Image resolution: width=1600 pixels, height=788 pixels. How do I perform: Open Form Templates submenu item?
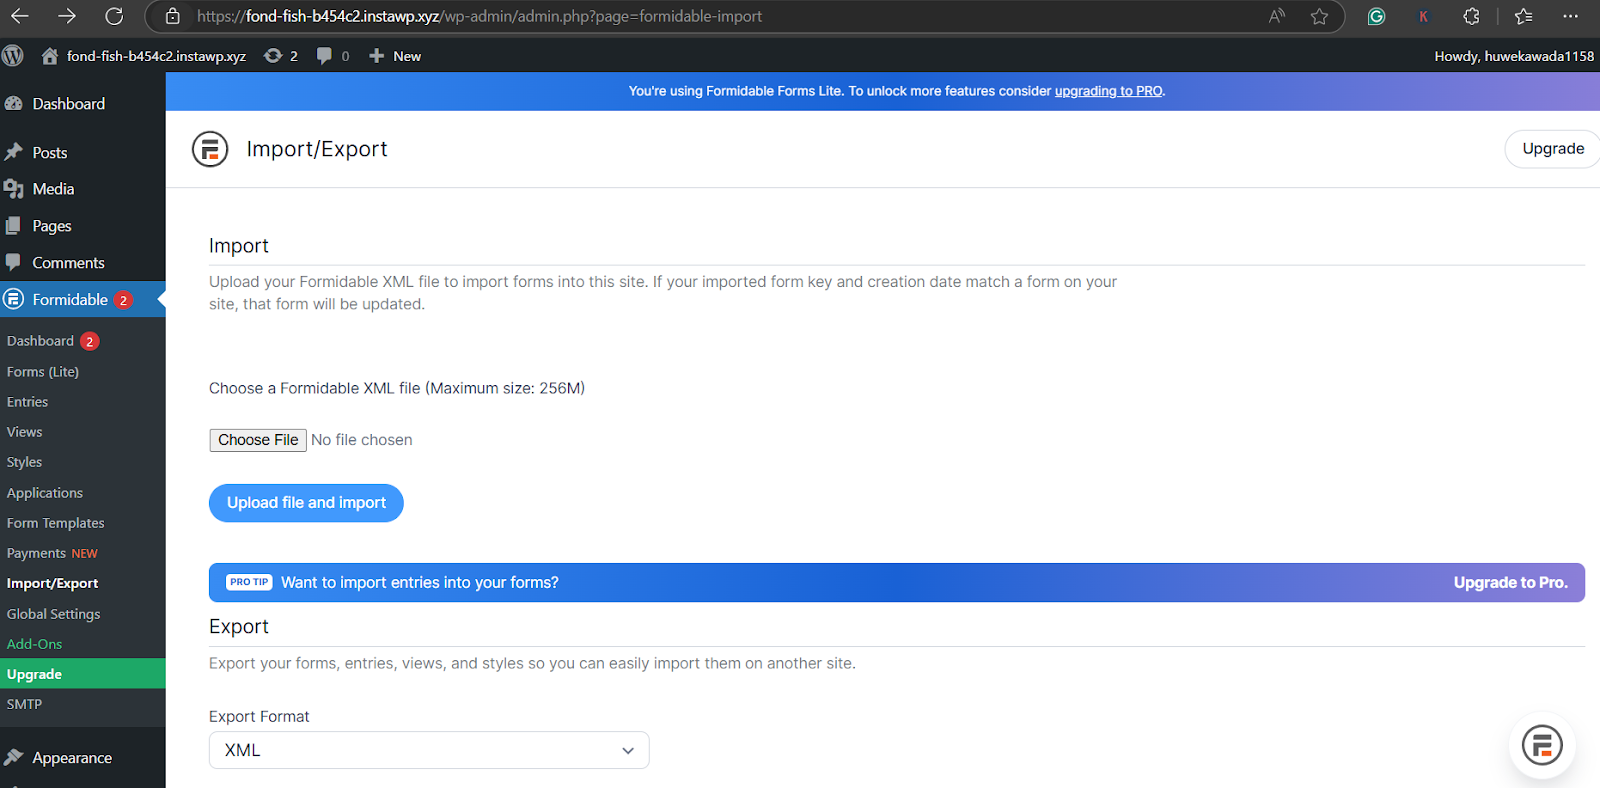point(56,523)
